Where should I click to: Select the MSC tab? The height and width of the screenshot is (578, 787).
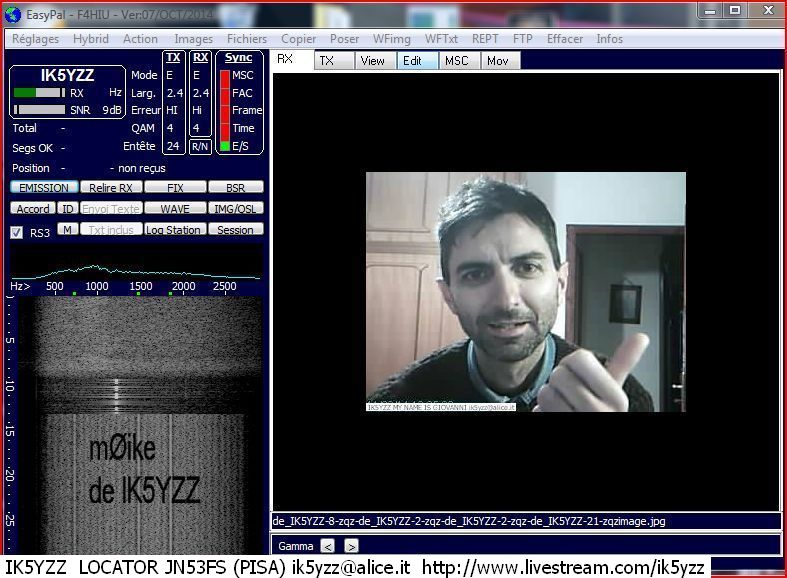click(456, 61)
